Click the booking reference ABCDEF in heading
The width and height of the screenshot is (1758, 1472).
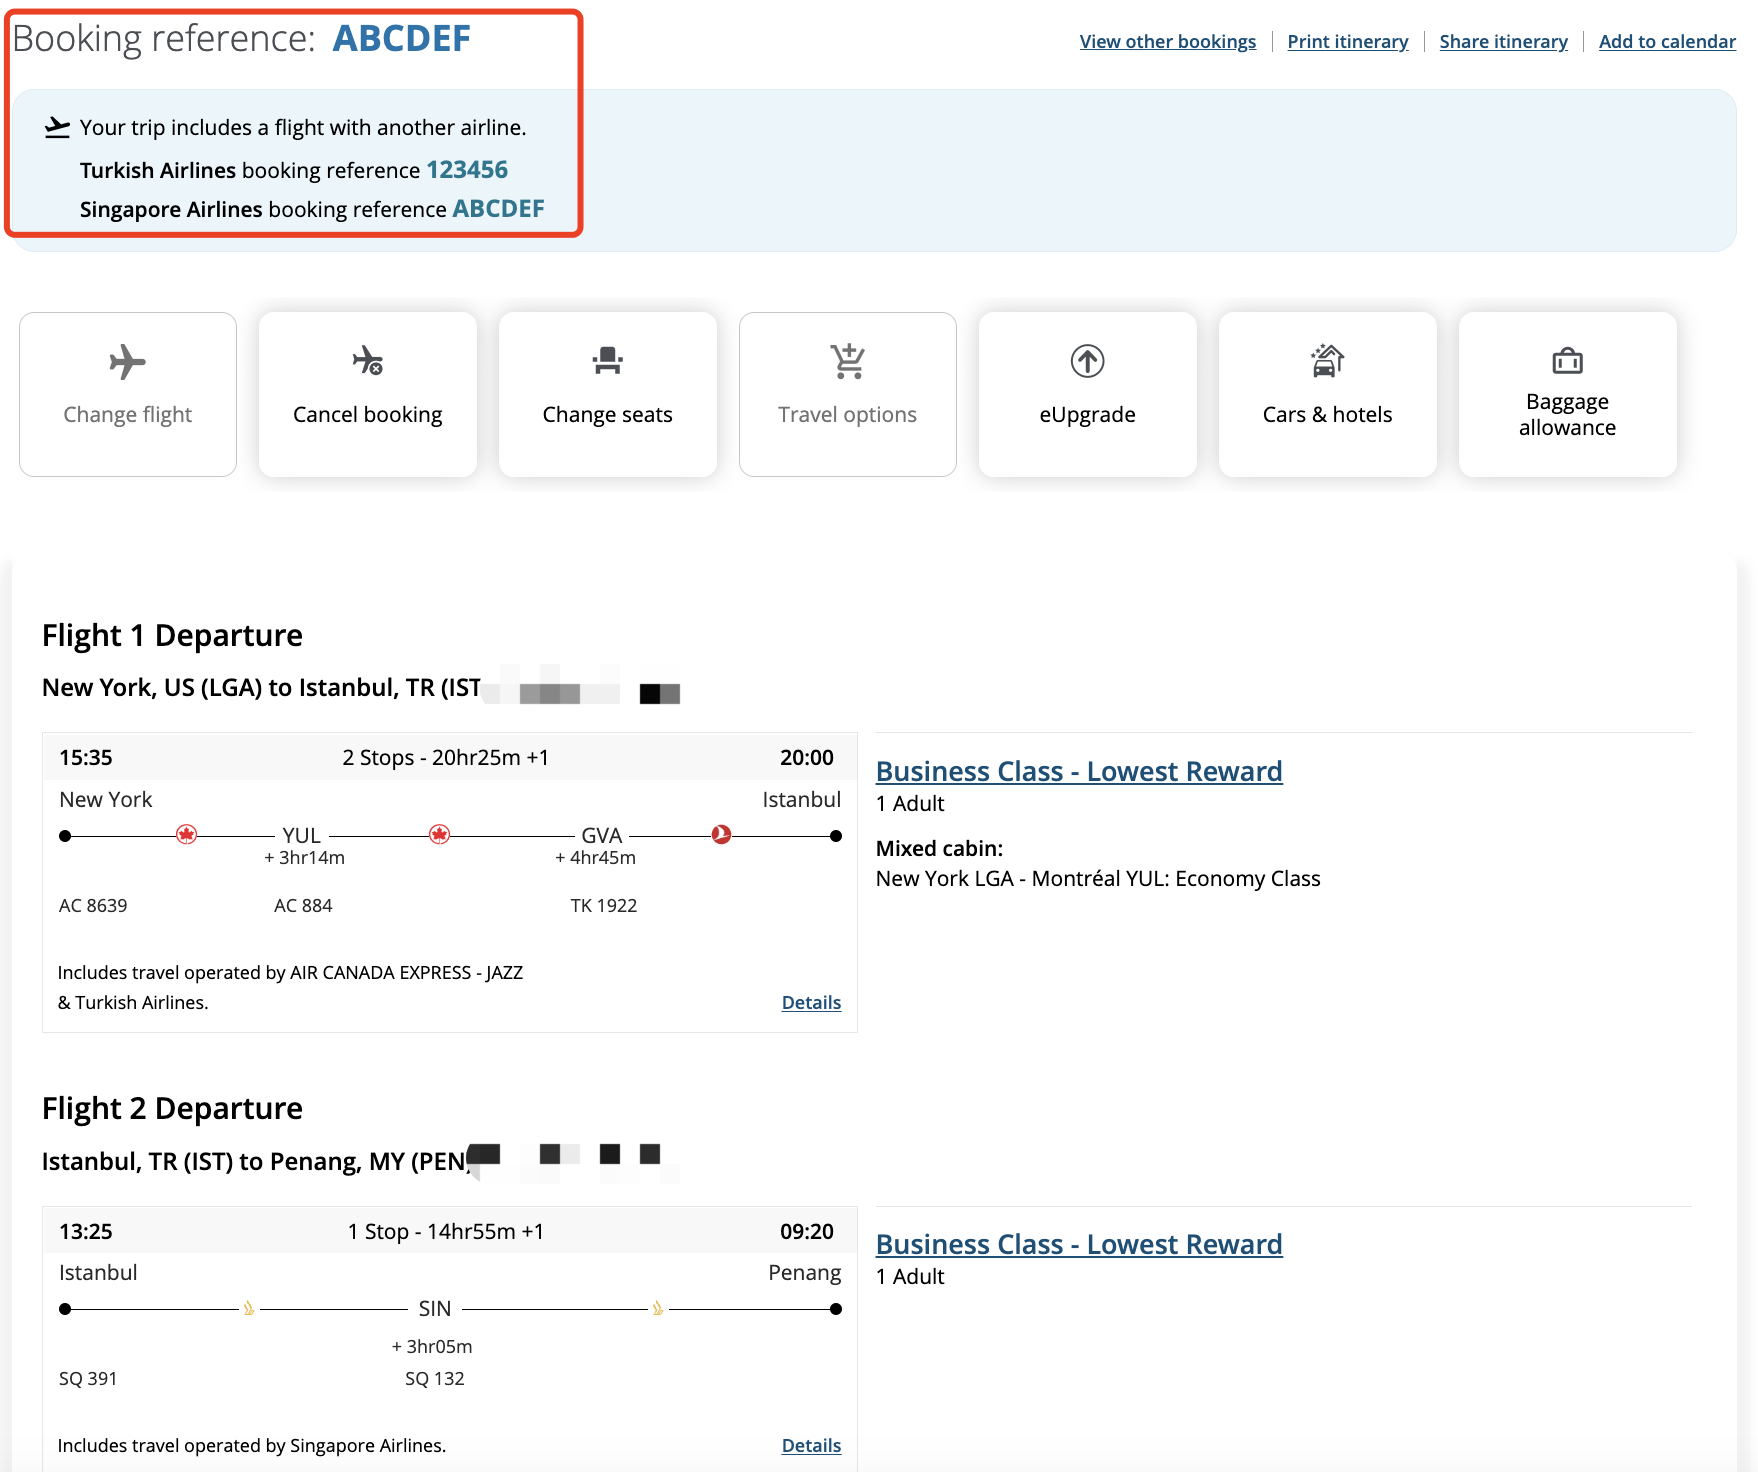coord(401,38)
